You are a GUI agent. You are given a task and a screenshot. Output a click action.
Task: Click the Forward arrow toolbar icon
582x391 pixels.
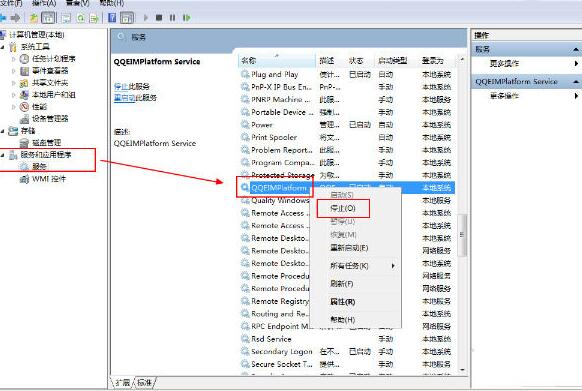16,18
